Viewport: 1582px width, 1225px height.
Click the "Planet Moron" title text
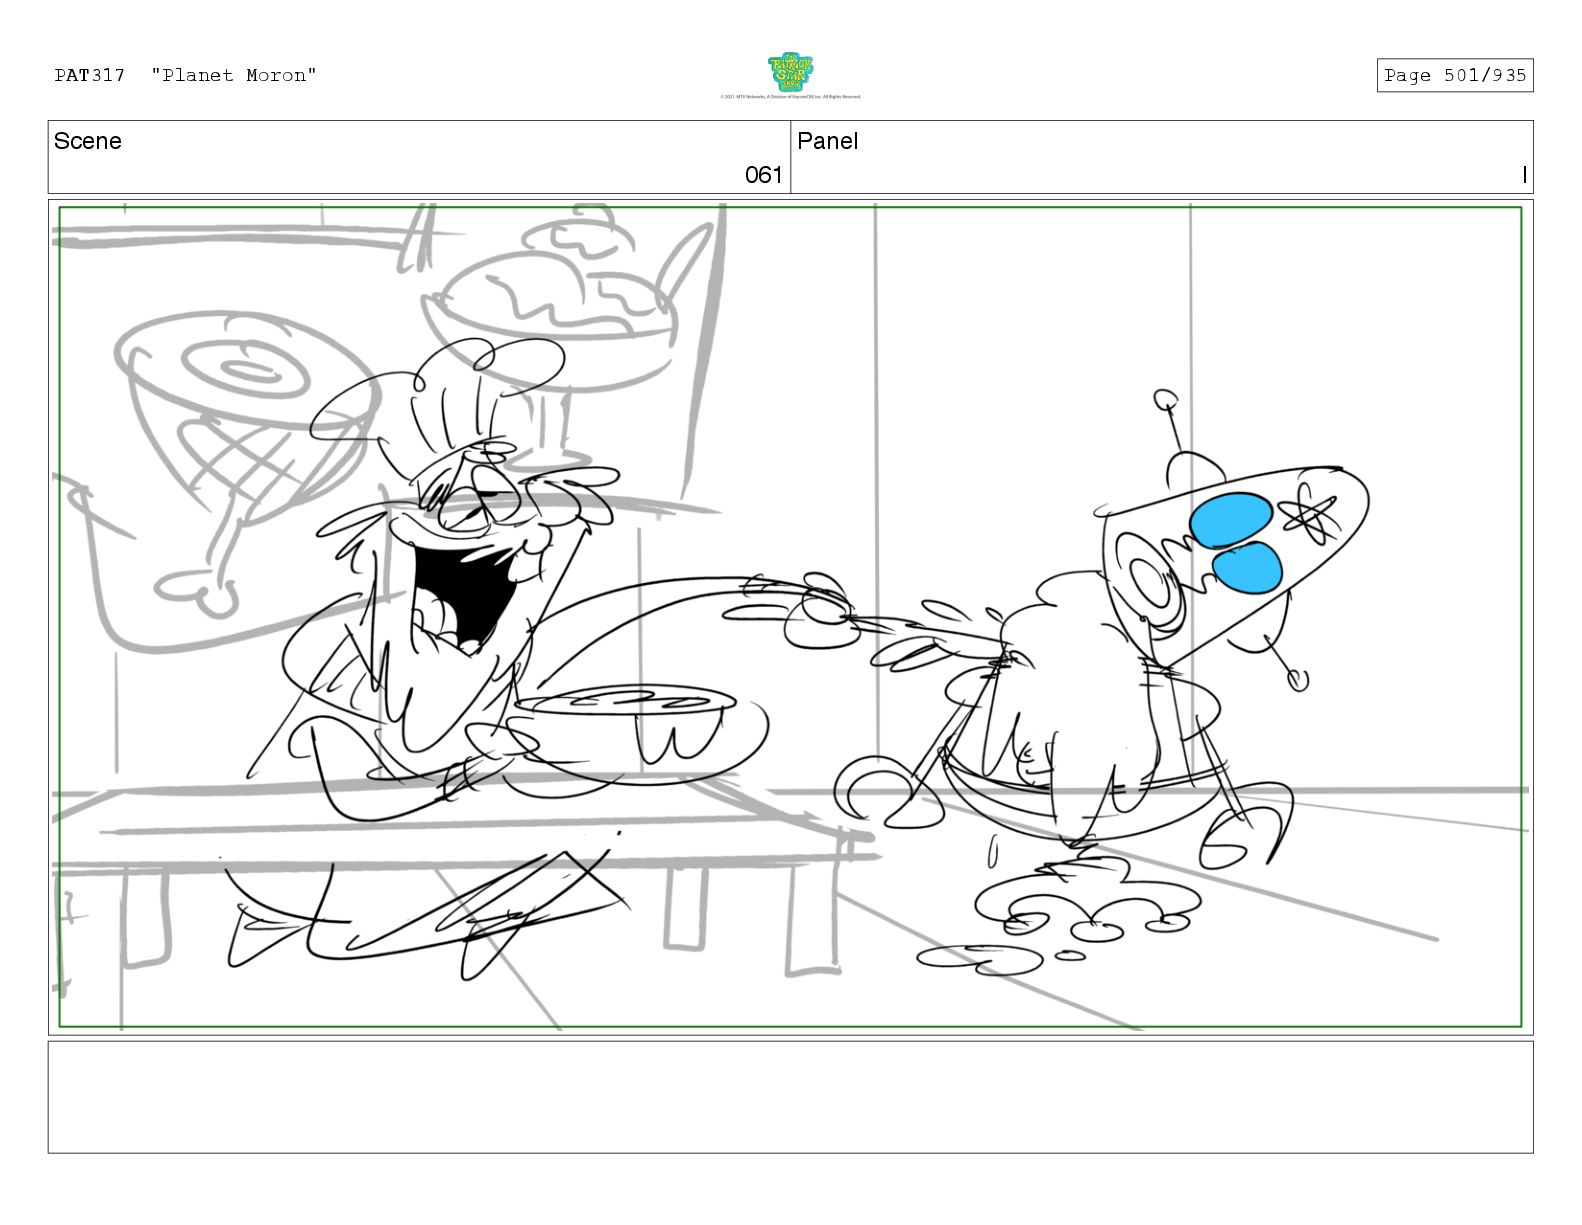pyautogui.click(x=234, y=75)
